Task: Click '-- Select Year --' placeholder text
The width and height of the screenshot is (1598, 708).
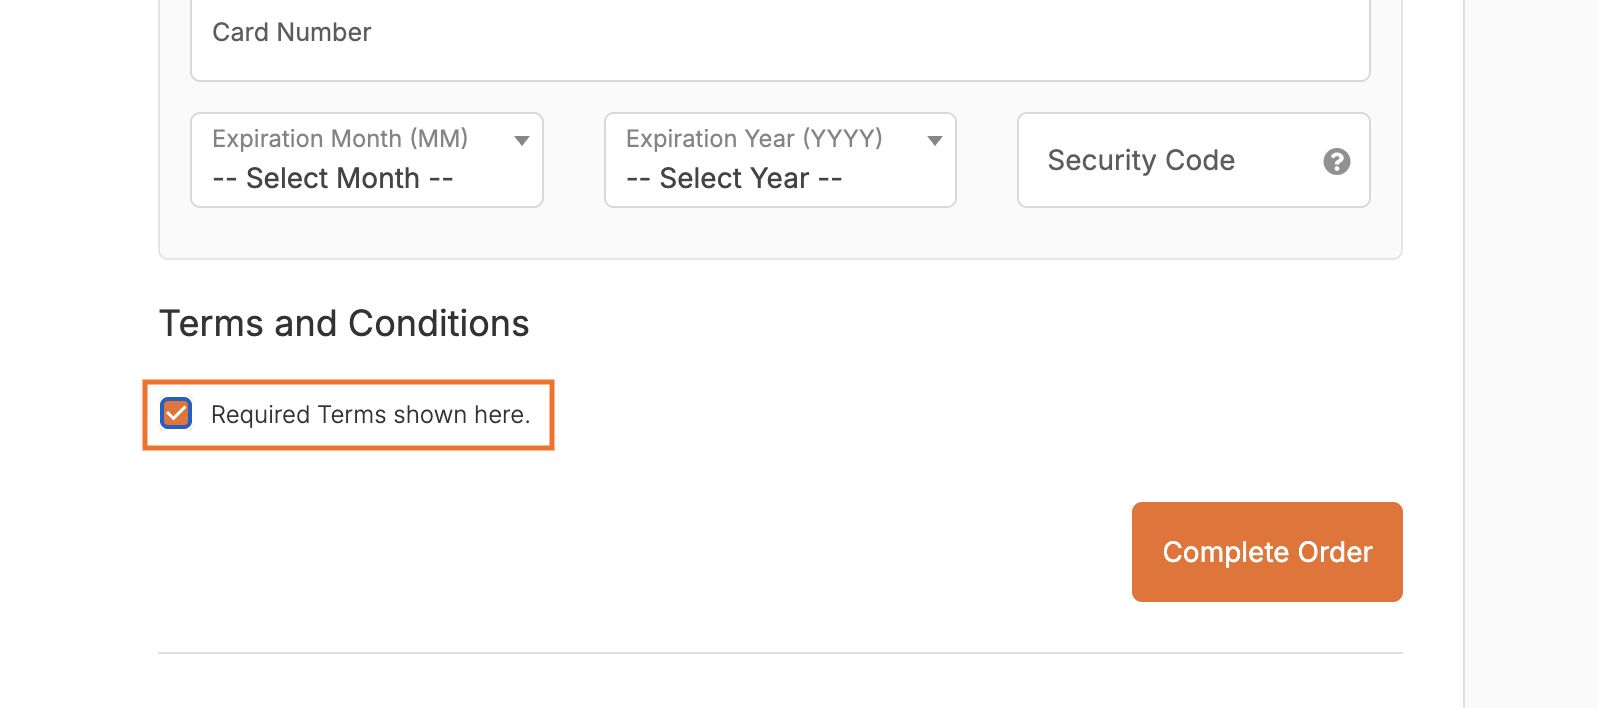Action: tap(734, 179)
